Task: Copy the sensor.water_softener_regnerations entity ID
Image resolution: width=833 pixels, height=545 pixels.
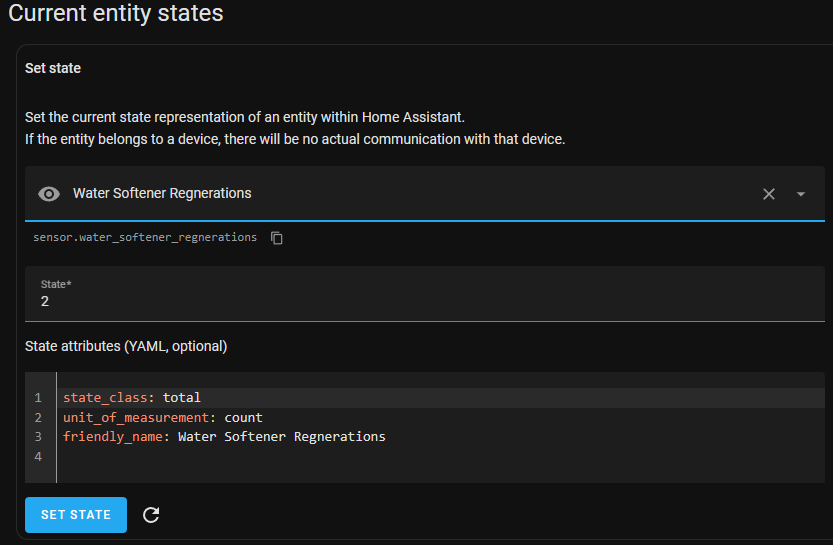Action: (277, 238)
